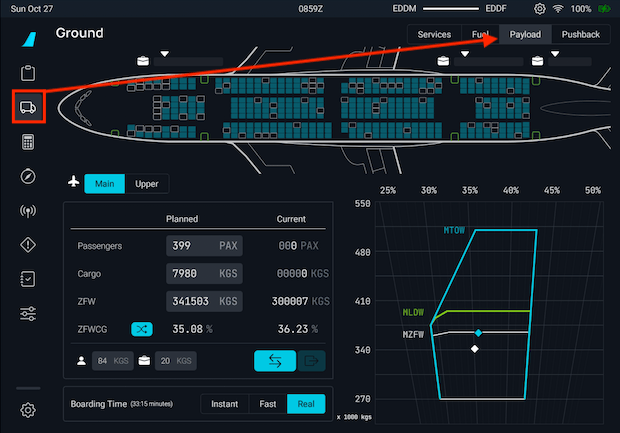The width and height of the screenshot is (620, 433).
Task: Open the Ground truck page in sidebar
Action: 28,107
